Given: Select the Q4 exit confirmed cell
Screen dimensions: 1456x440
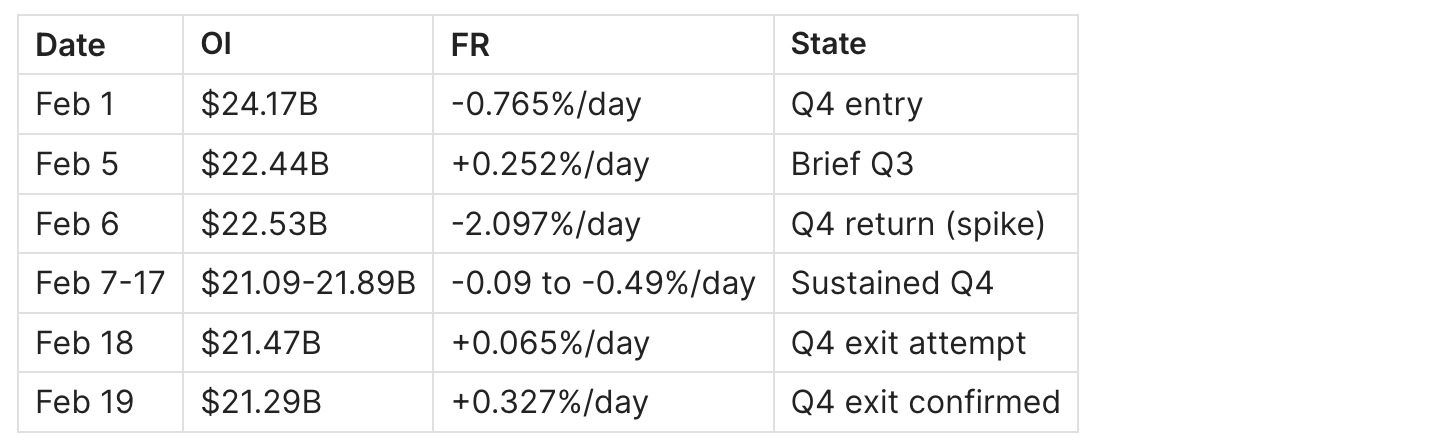Looking at the screenshot, I should point(925,402).
